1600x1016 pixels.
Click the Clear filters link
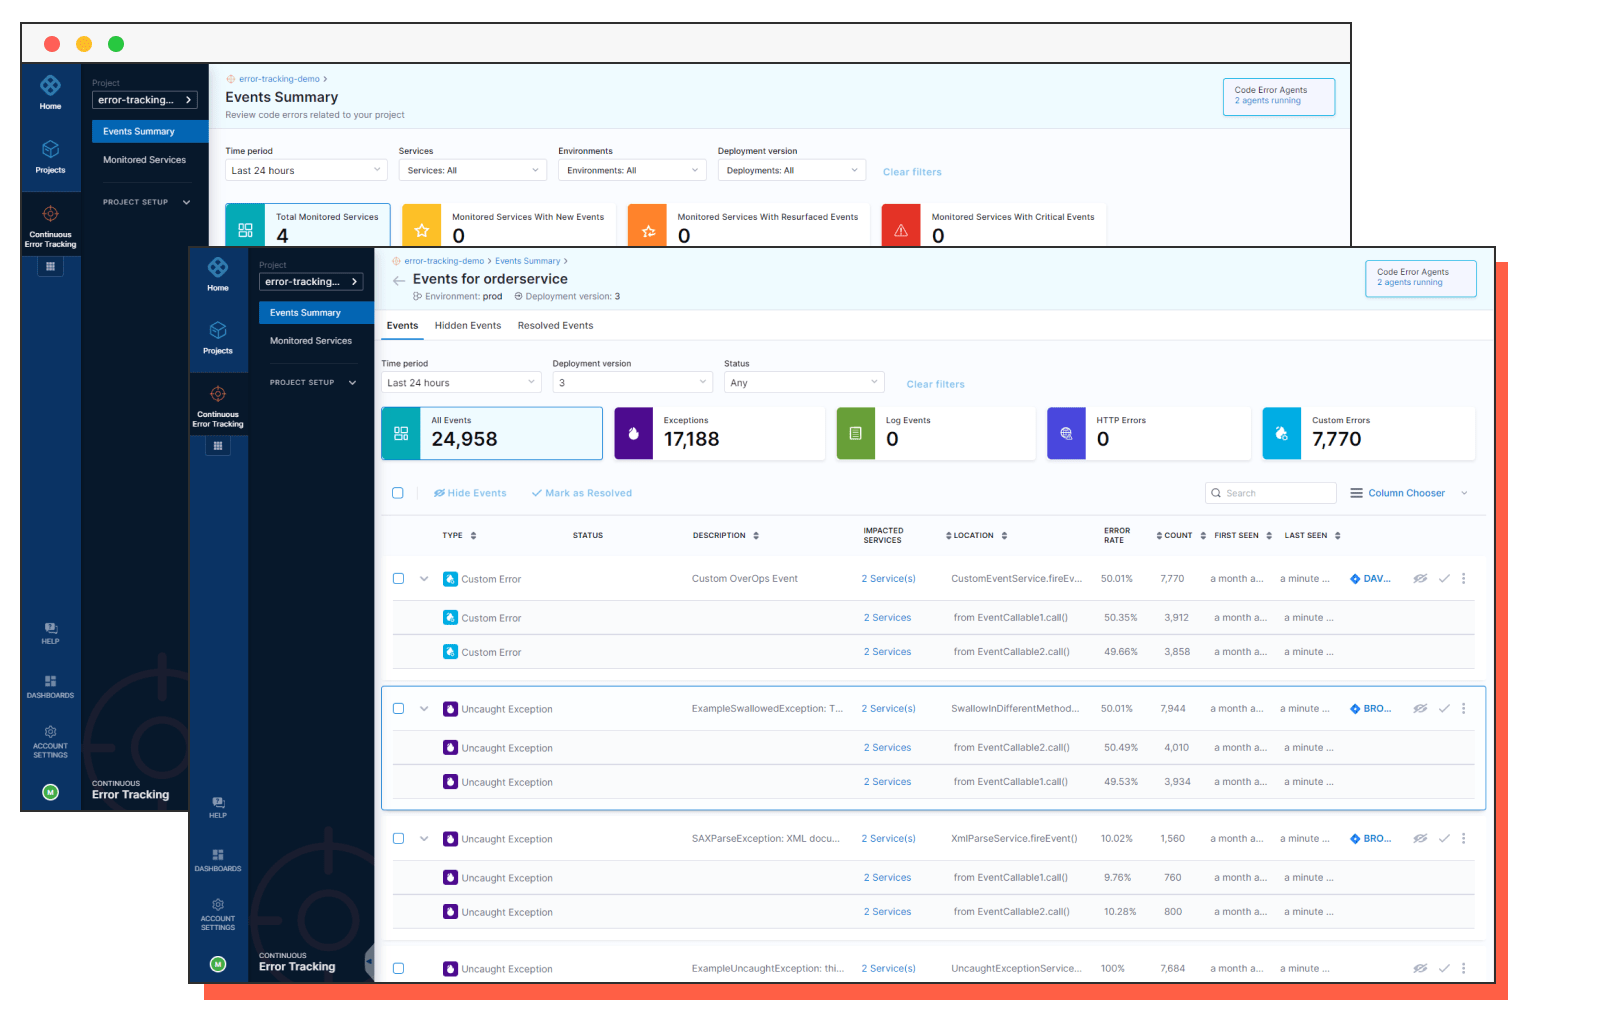(x=936, y=383)
